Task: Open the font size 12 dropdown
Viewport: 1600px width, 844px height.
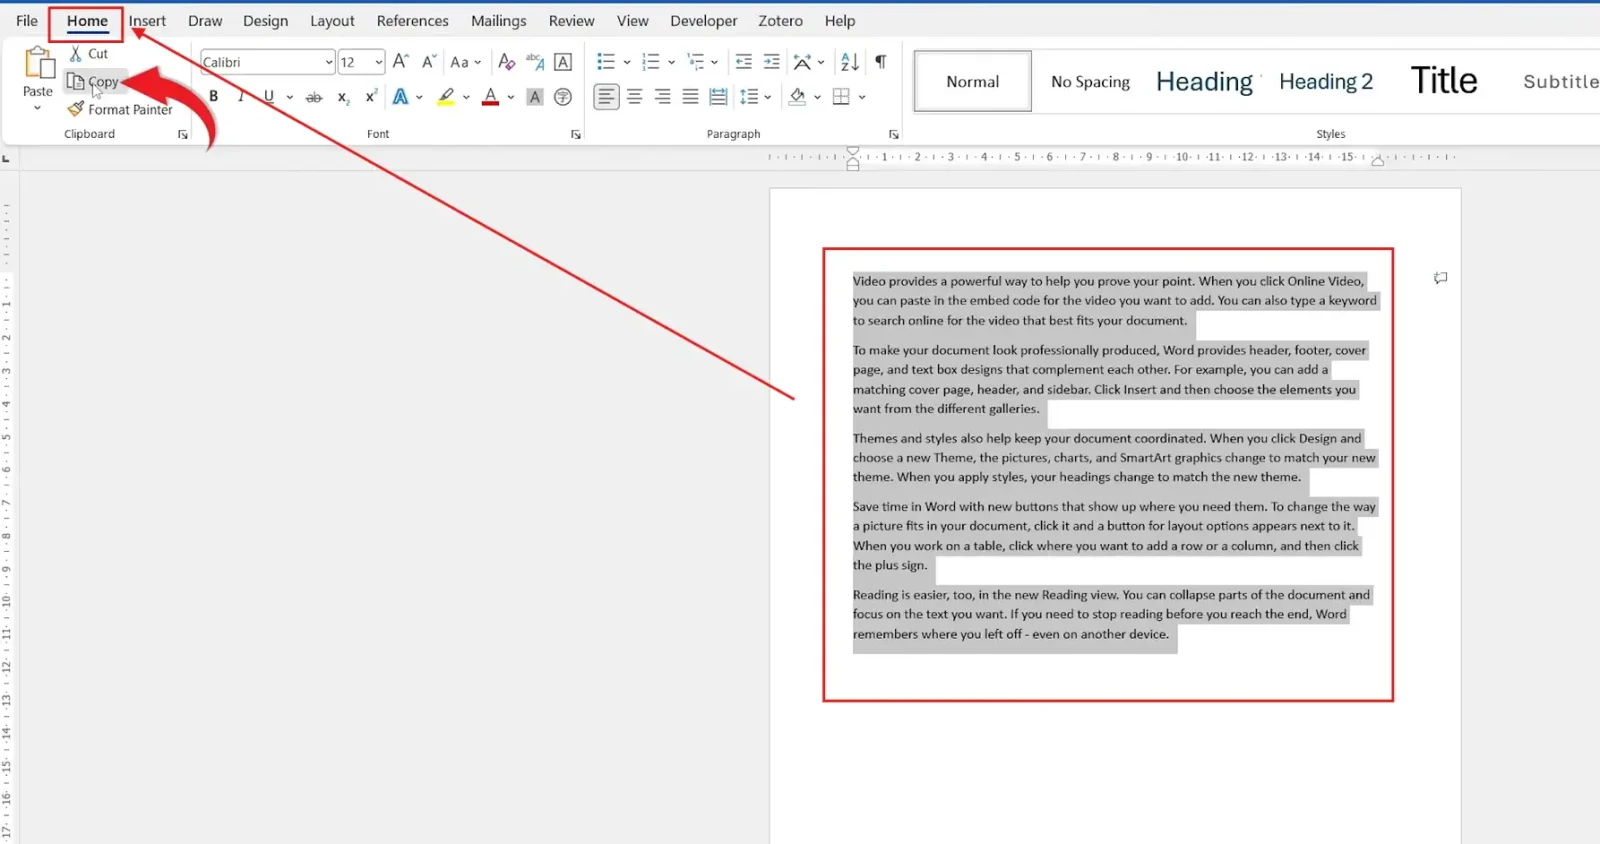Action: (x=379, y=62)
